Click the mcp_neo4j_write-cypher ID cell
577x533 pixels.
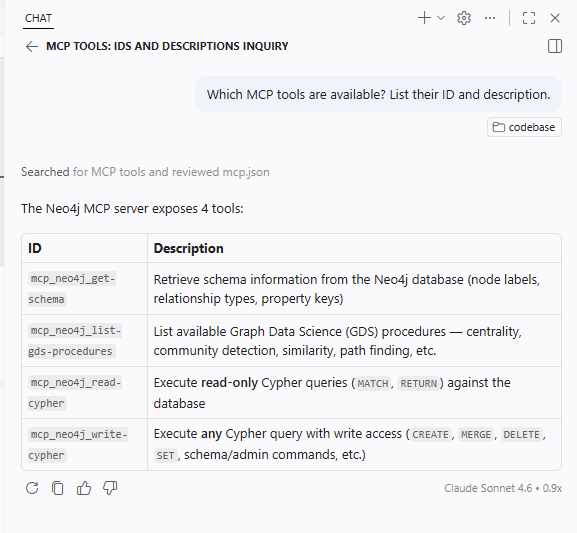point(84,444)
